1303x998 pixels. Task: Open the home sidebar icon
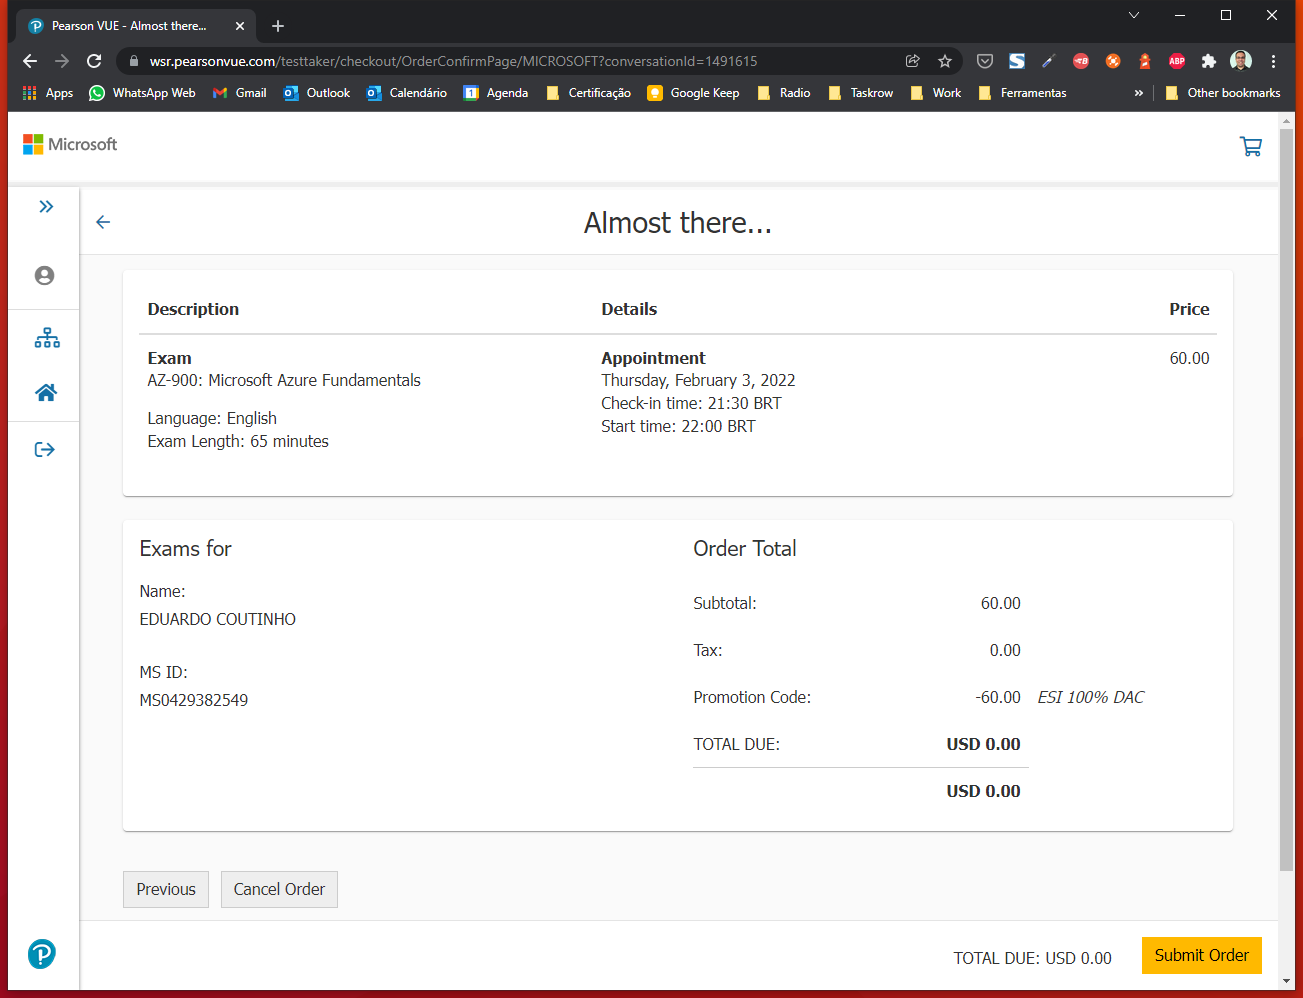pyautogui.click(x=46, y=392)
